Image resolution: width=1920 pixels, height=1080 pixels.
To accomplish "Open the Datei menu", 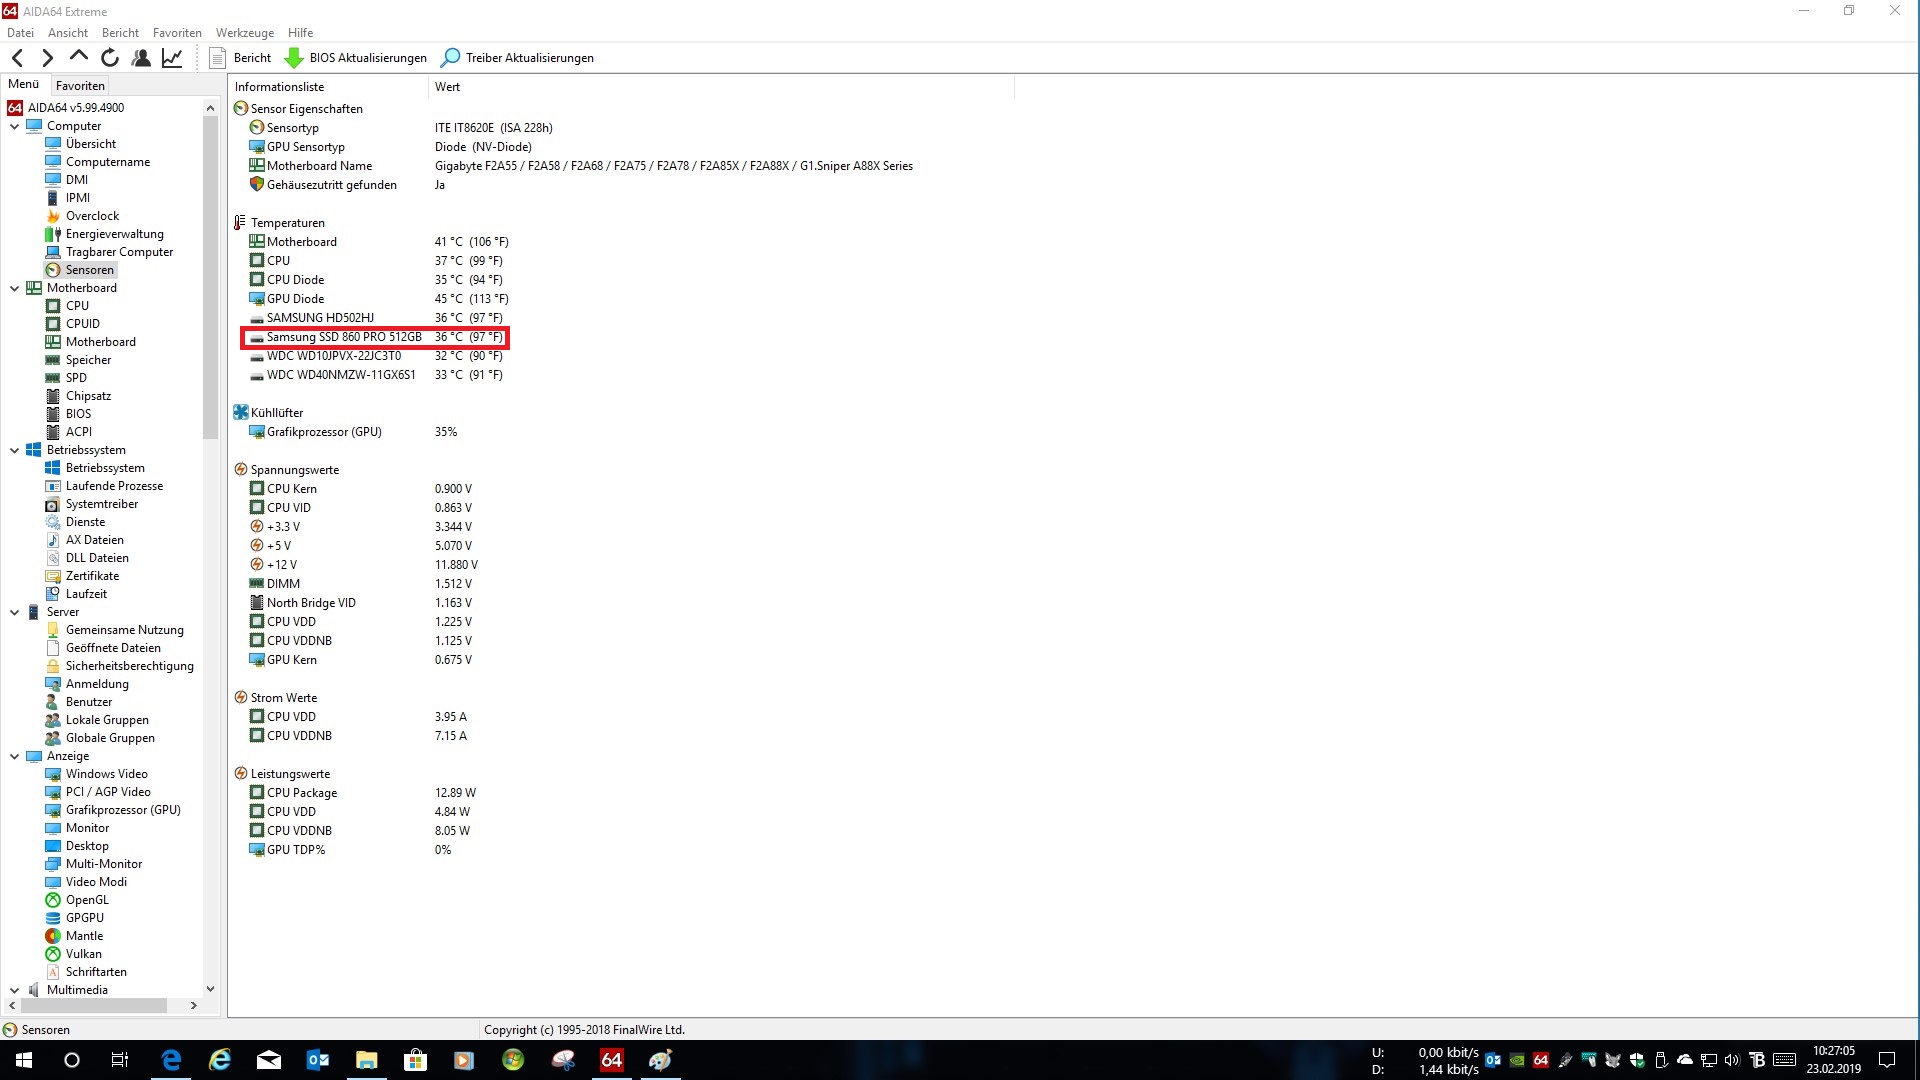I will (20, 33).
